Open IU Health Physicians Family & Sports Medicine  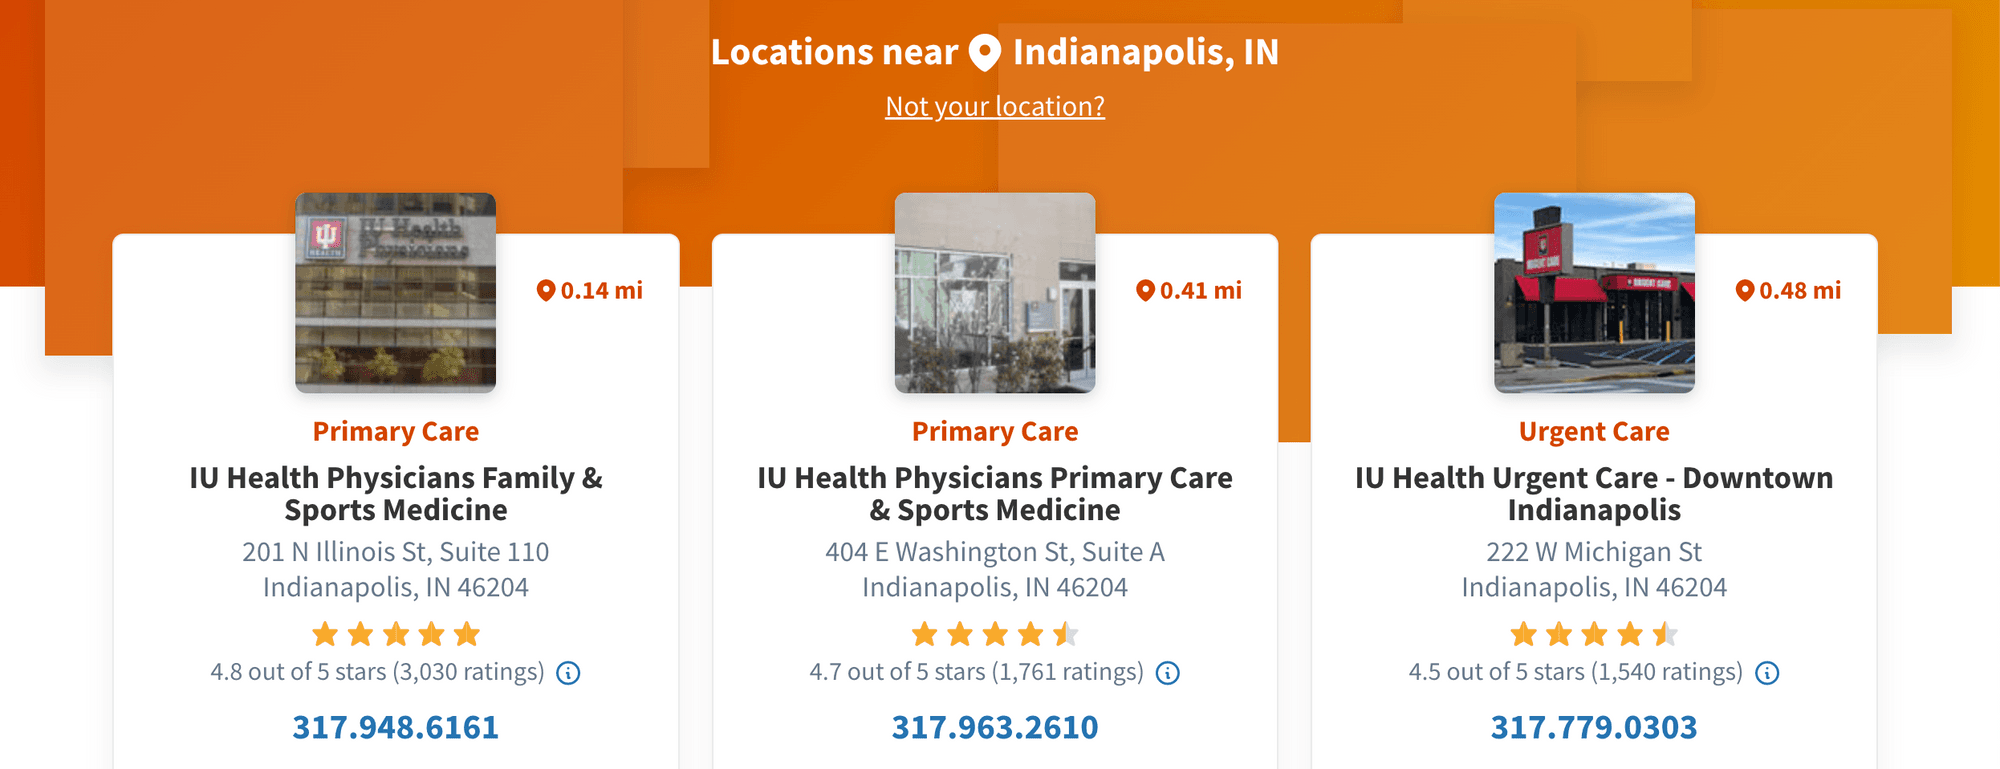[396, 494]
